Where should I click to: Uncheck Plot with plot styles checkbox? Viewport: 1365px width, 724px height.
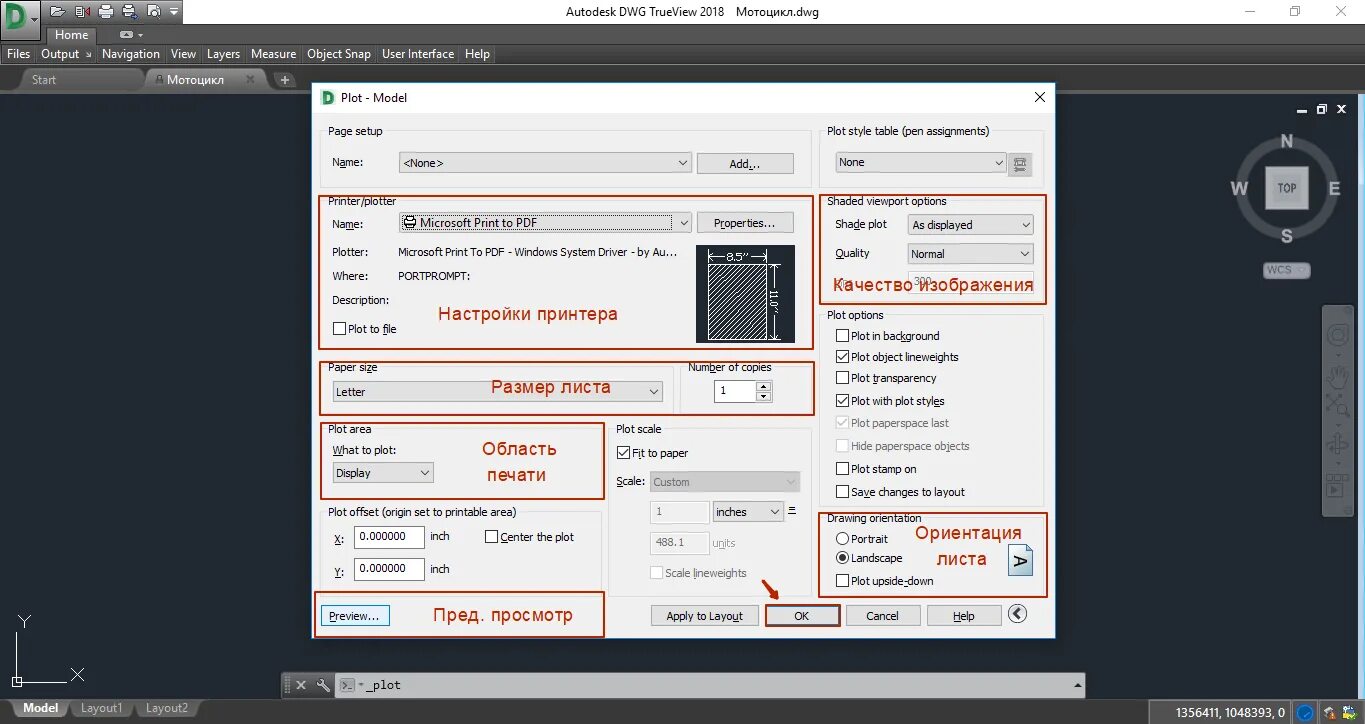pyautogui.click(x=842, y=401)
